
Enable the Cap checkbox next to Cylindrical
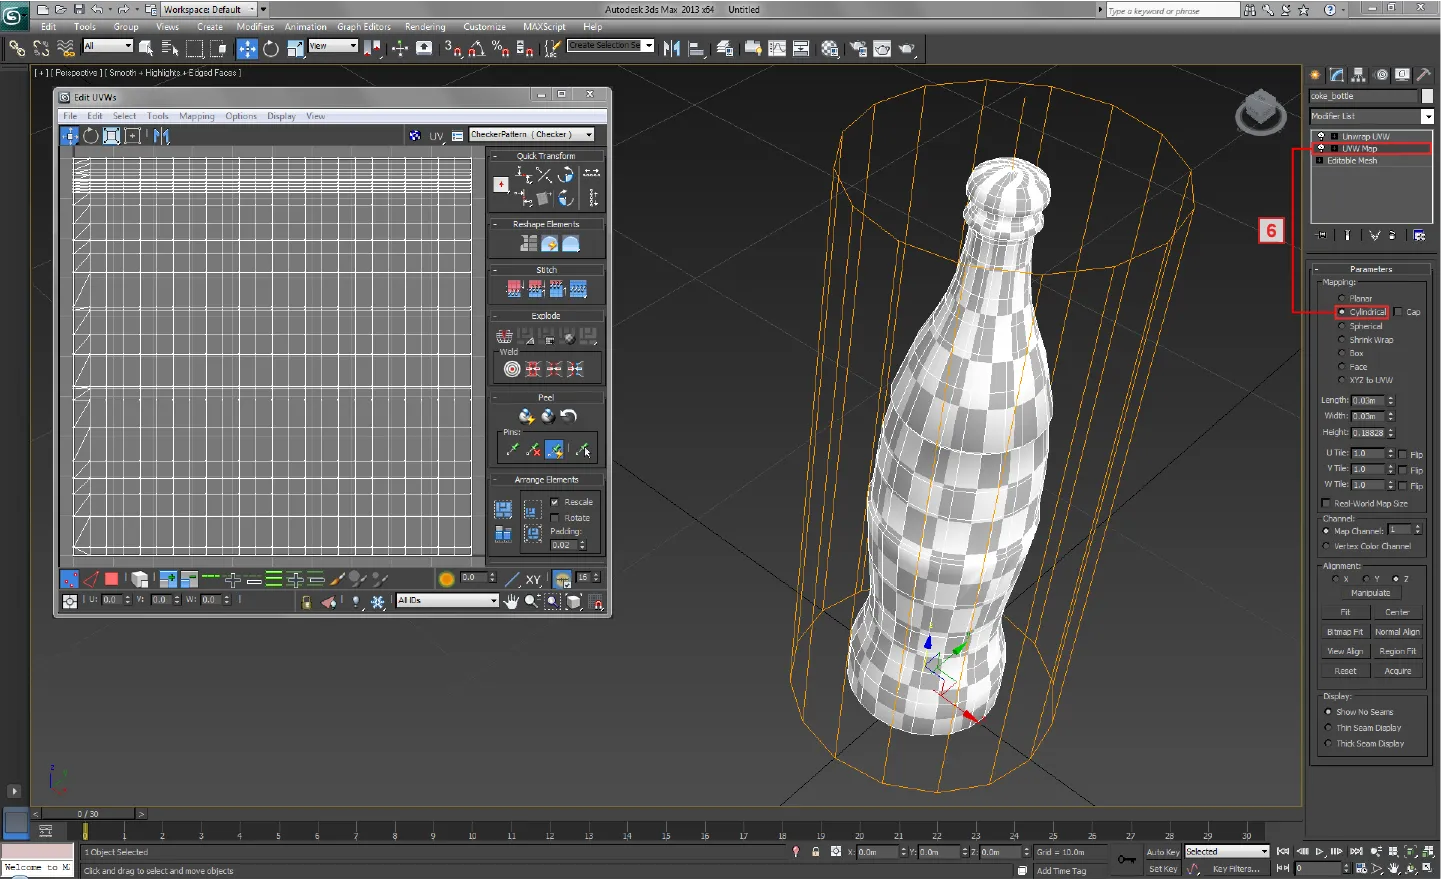(1398, 312)
